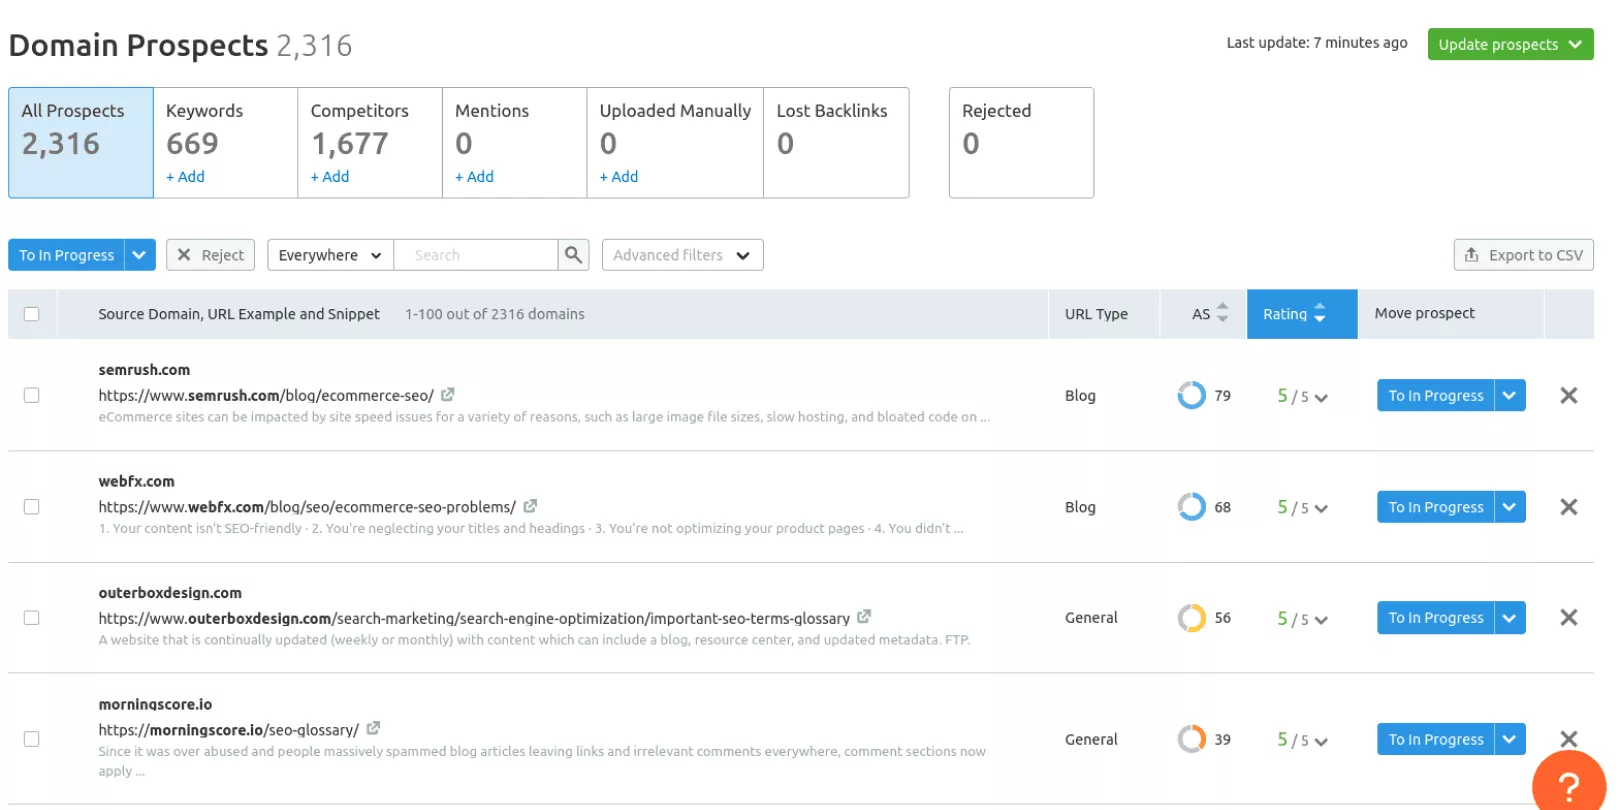
Task: Toggle select-all checkbox in table header
Action: [x=32, y=314]
